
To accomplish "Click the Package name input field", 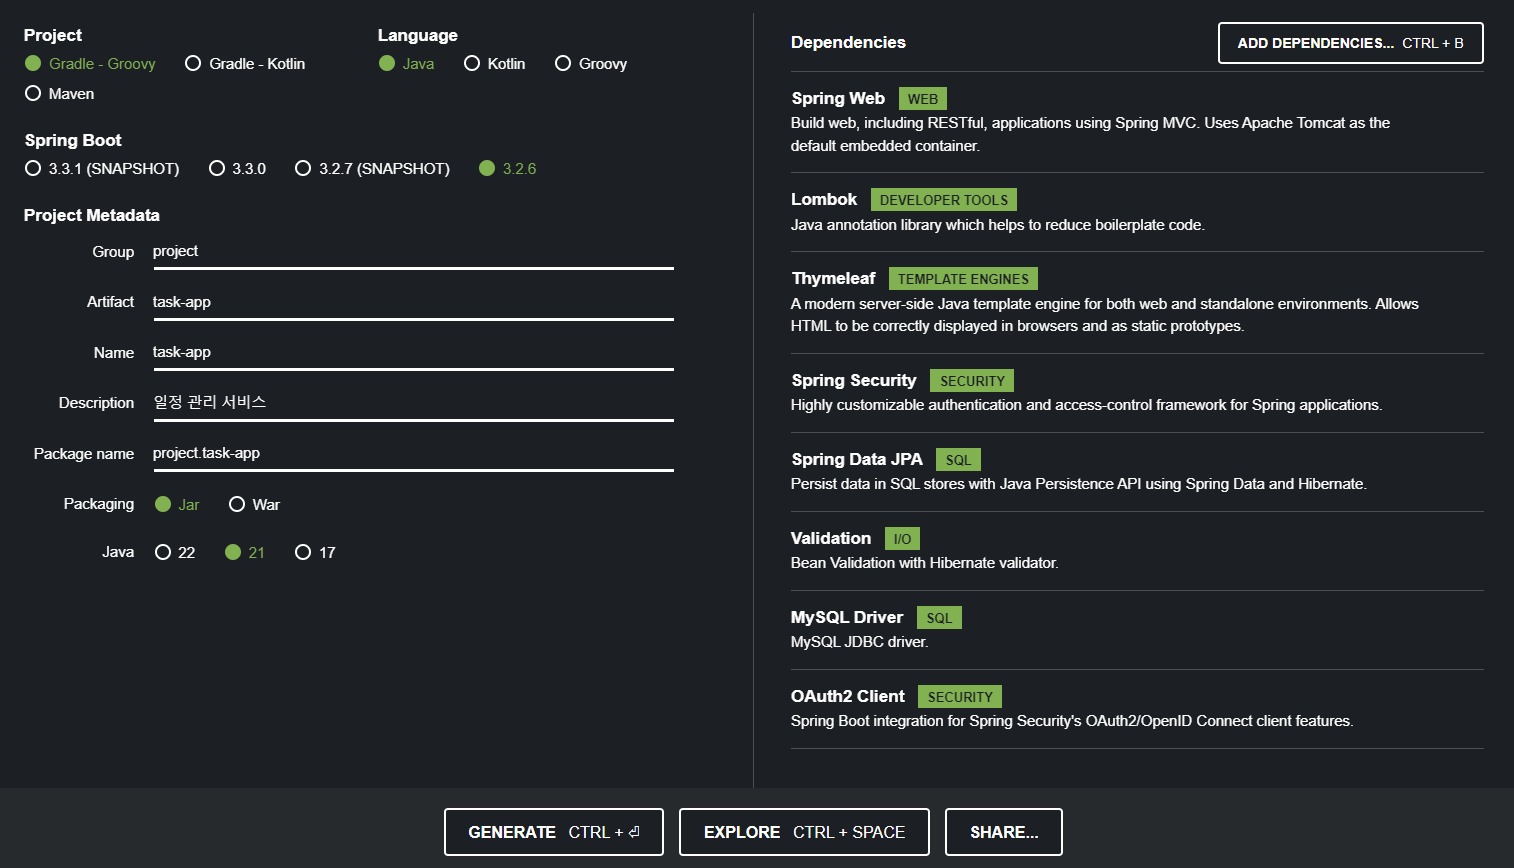I will click(x=413, y=453).
